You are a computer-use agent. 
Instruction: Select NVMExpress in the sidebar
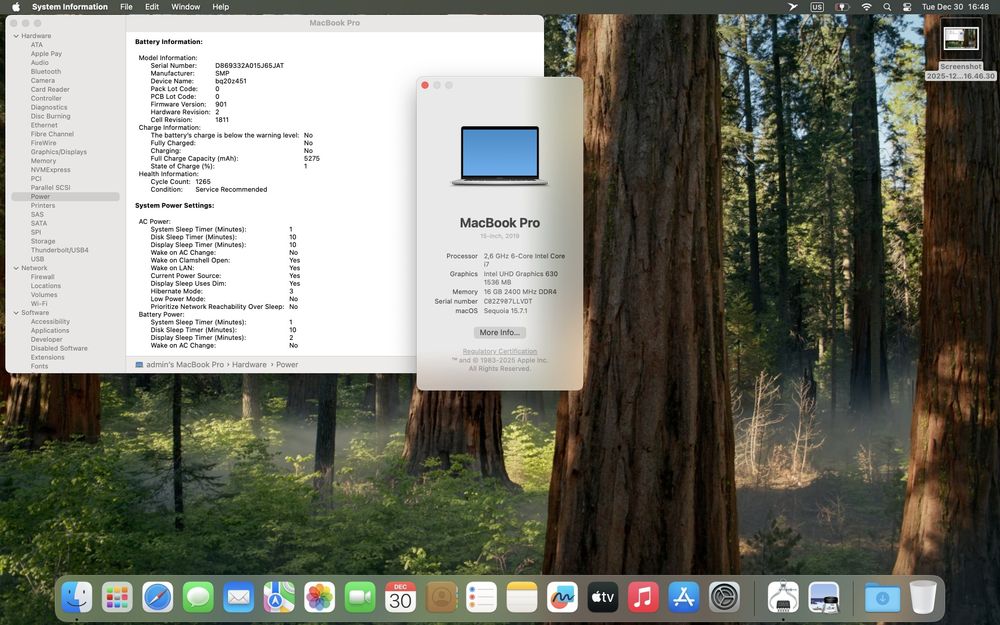click(x=50, y=170)
